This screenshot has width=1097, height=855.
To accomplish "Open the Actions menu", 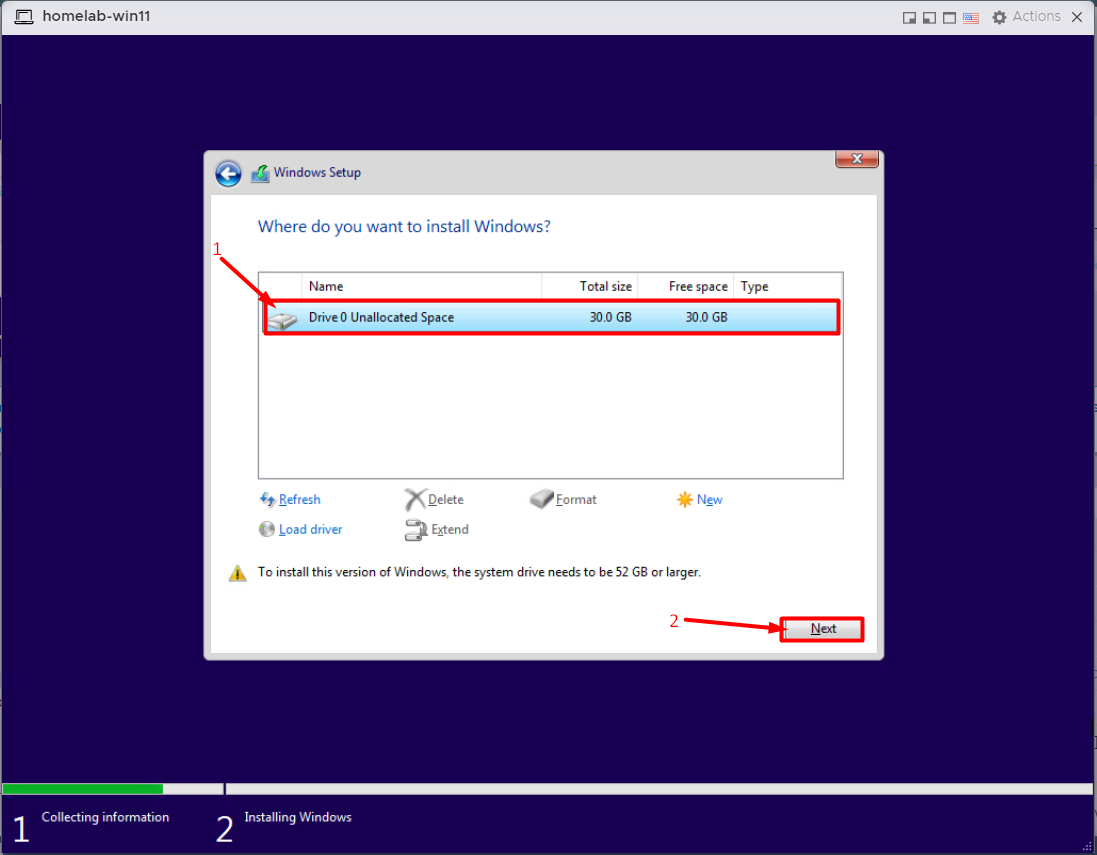I will coord(1036,16).
